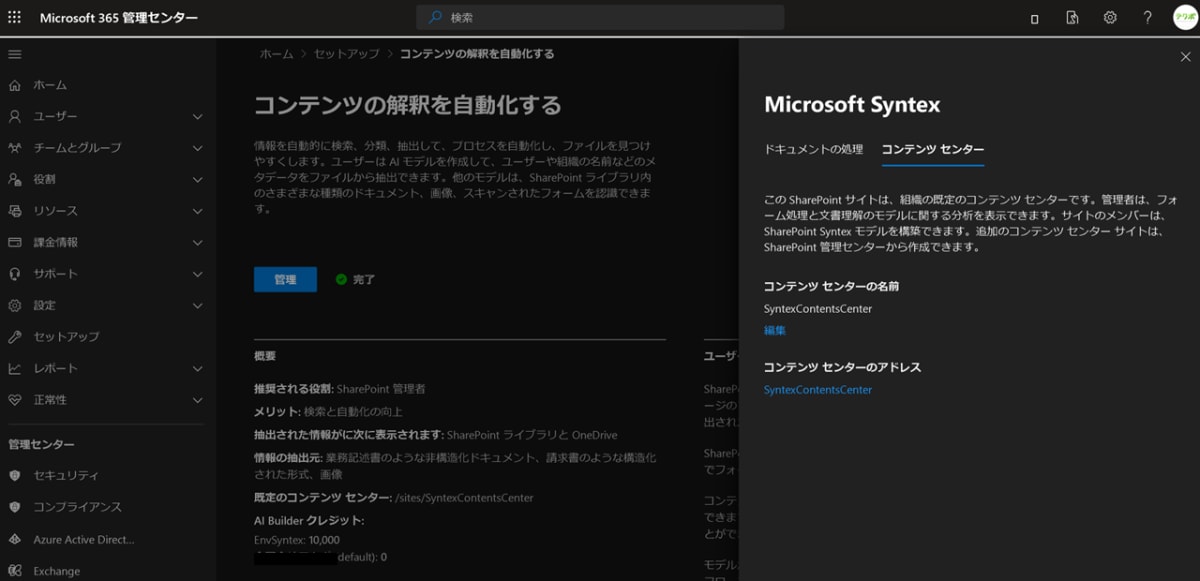This screenshot has height=581, width=1200.
Task: Go to セットアップ breadcrumb link
Action: 346,54
